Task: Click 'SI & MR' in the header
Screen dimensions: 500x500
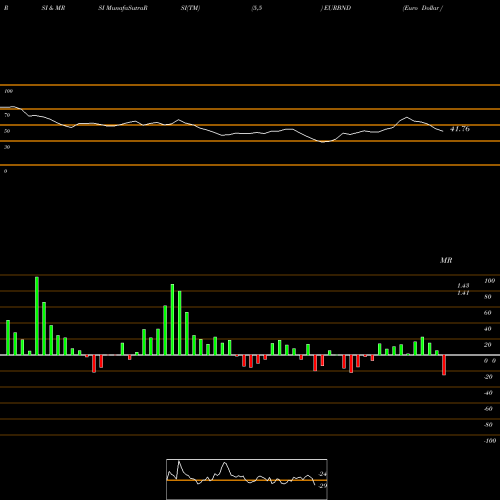Action: point(53,8)
